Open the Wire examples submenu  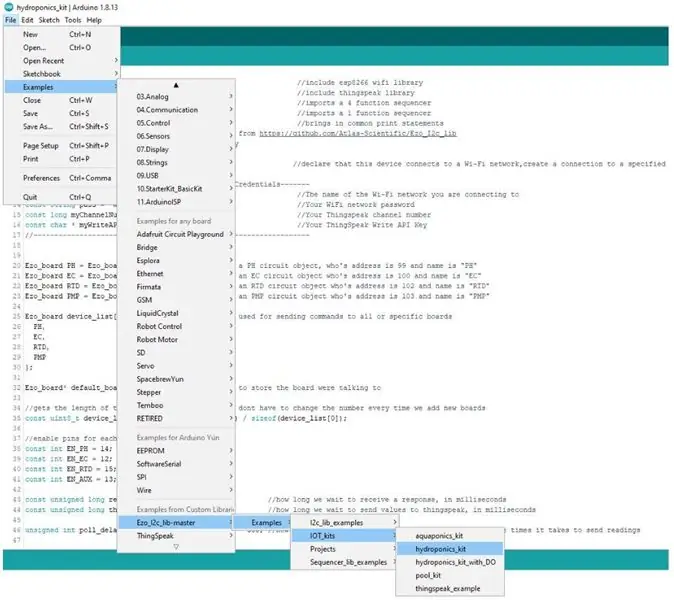click(x=177, y=490)
